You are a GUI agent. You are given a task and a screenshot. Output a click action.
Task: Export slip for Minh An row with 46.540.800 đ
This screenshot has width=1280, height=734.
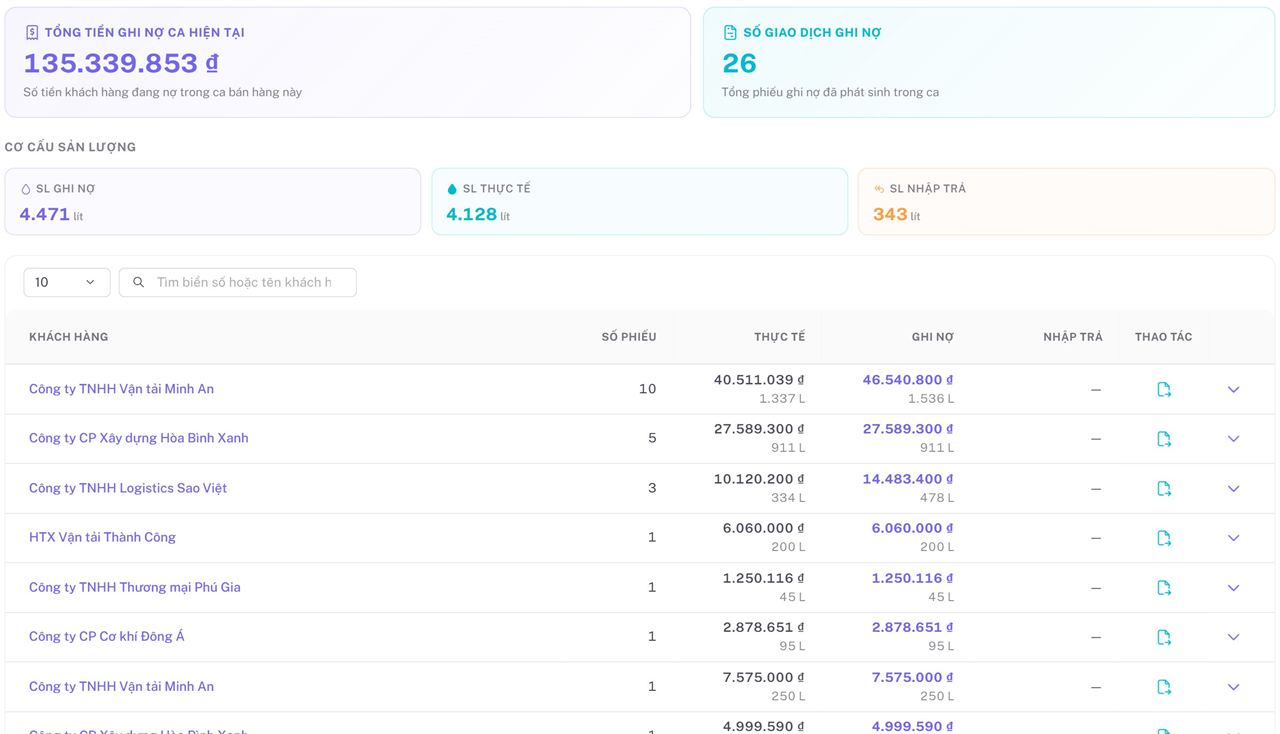[1164, 389]
